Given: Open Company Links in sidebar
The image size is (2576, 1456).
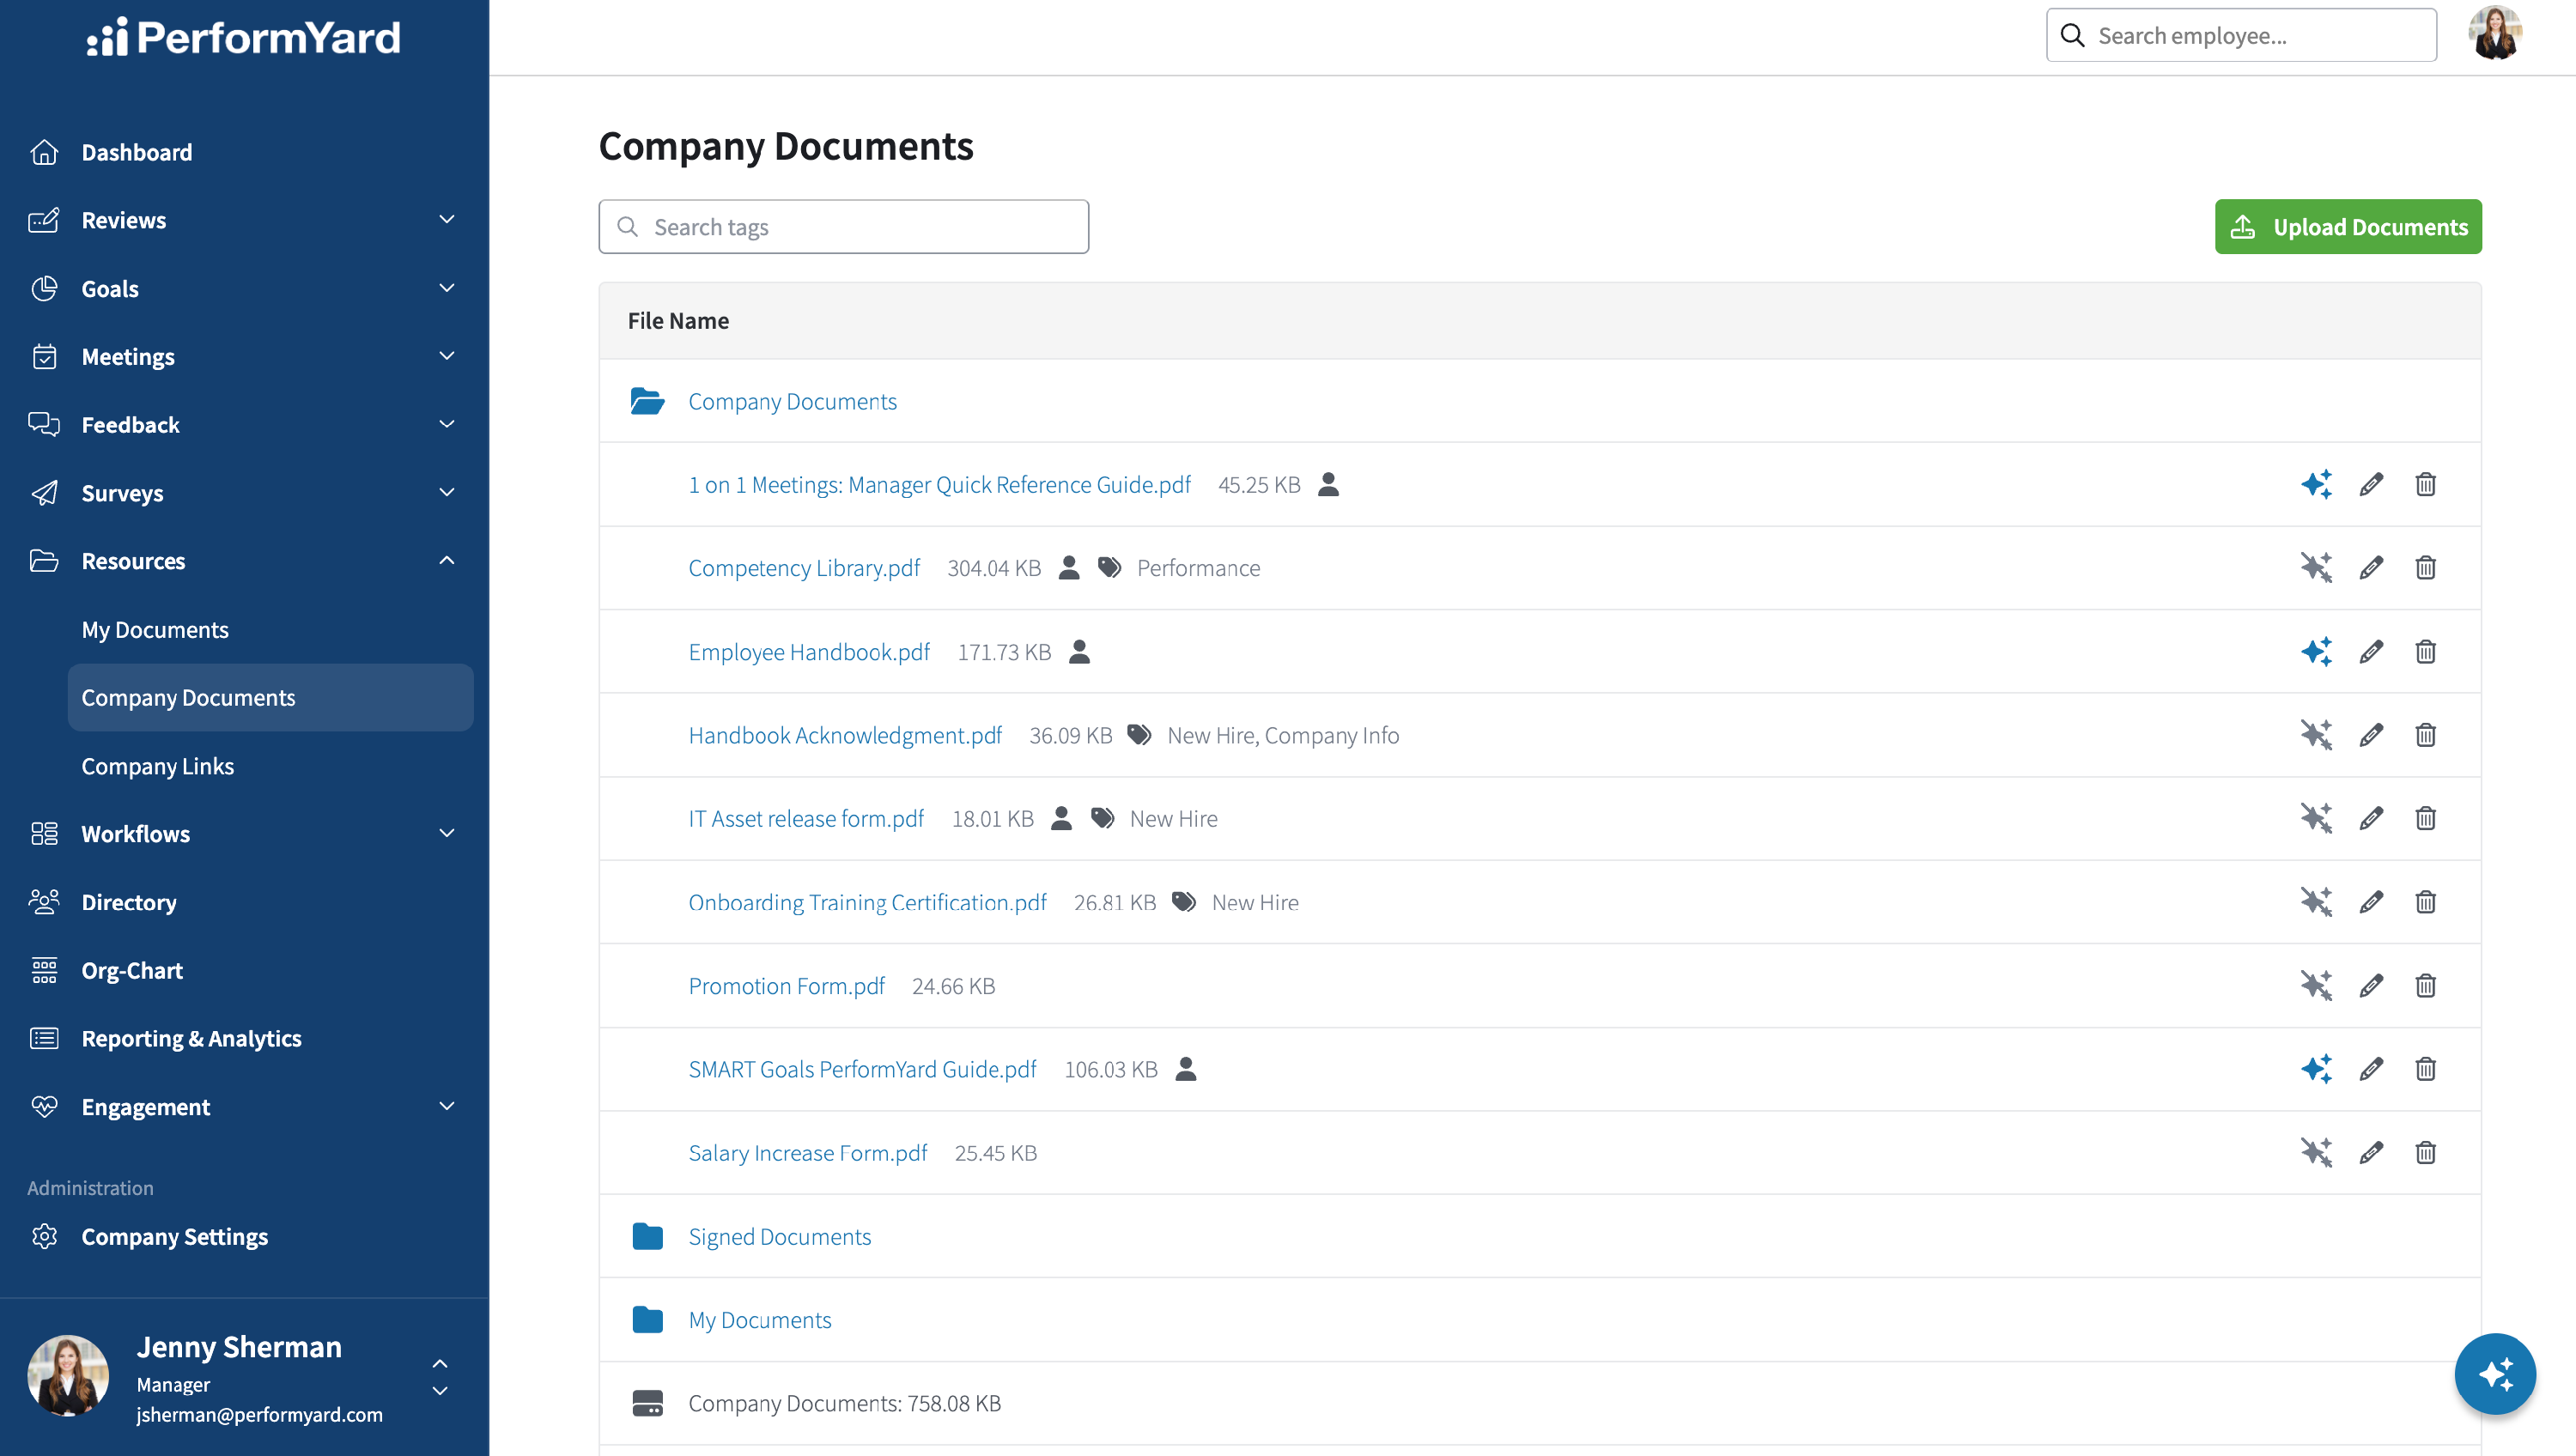Looking at the screenshot, I should click(158, 766).
